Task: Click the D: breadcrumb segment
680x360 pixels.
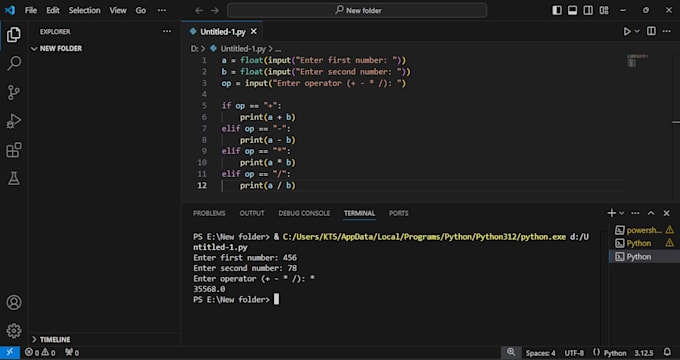Action: click(x=195, y=49)
